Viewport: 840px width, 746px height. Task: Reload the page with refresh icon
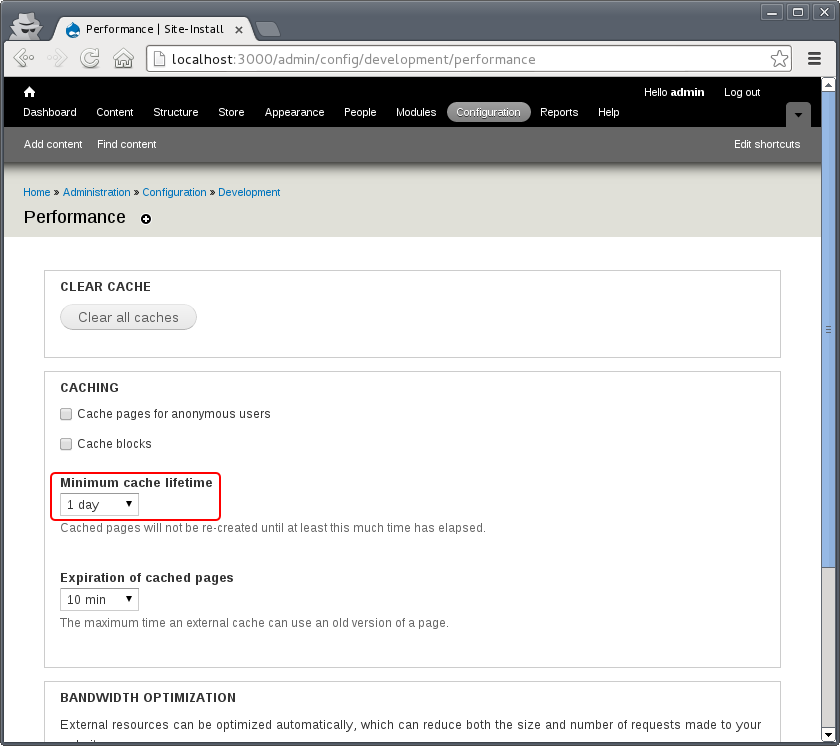89,58
